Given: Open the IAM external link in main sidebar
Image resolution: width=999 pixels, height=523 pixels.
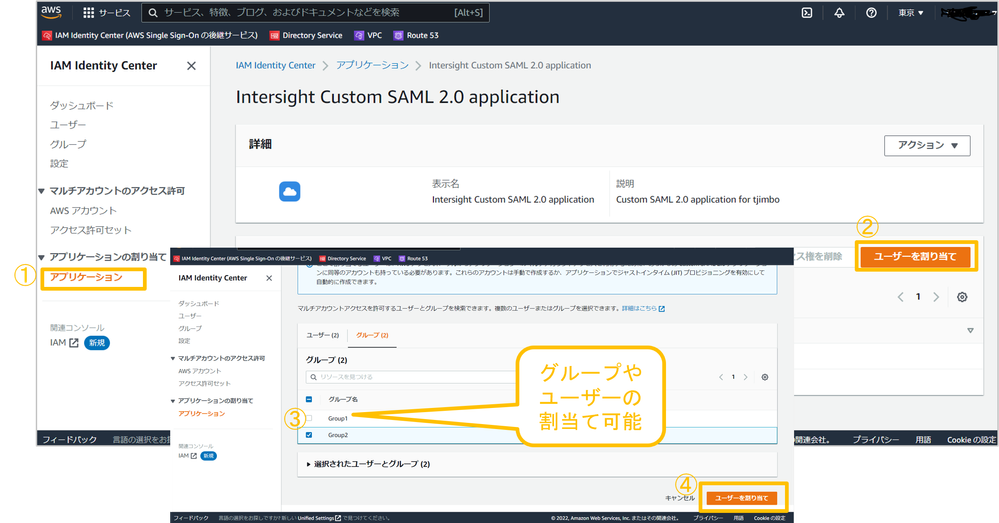Looking at the screenshot, I should click(x=64, y=343).
